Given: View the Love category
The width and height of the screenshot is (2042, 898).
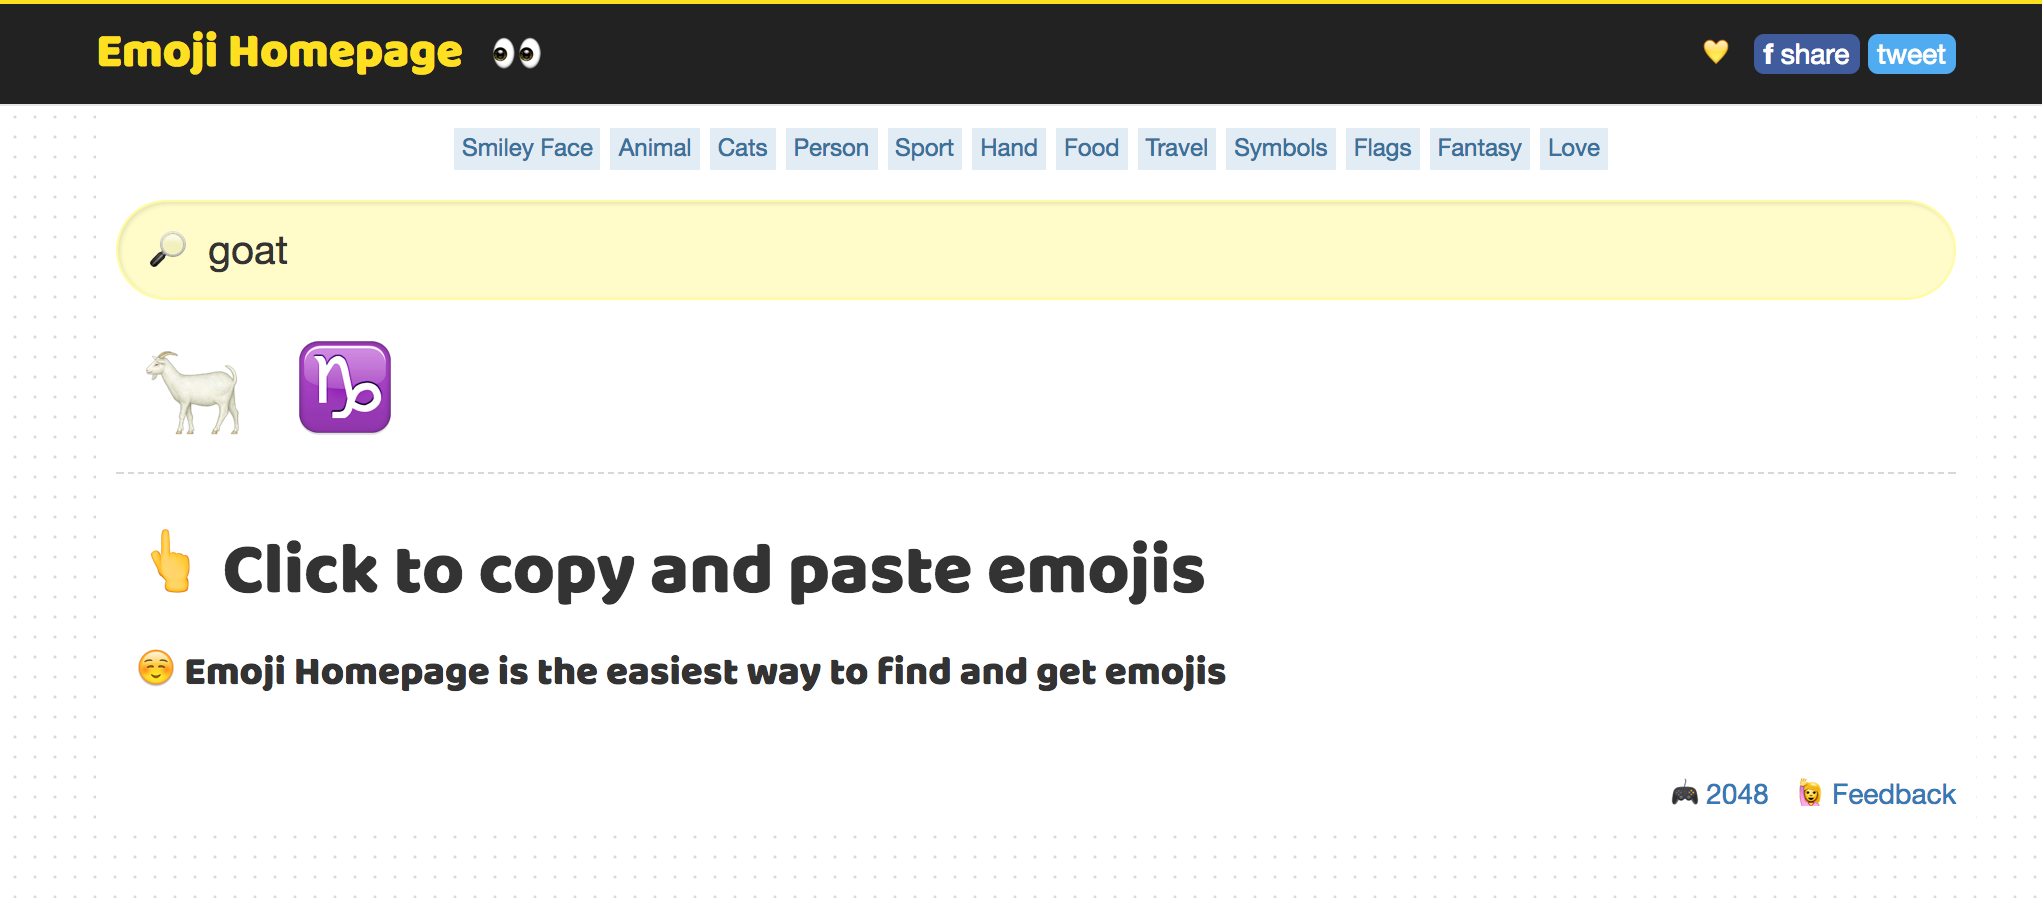Looking at the screenshot, I should tap(1574, 148).
